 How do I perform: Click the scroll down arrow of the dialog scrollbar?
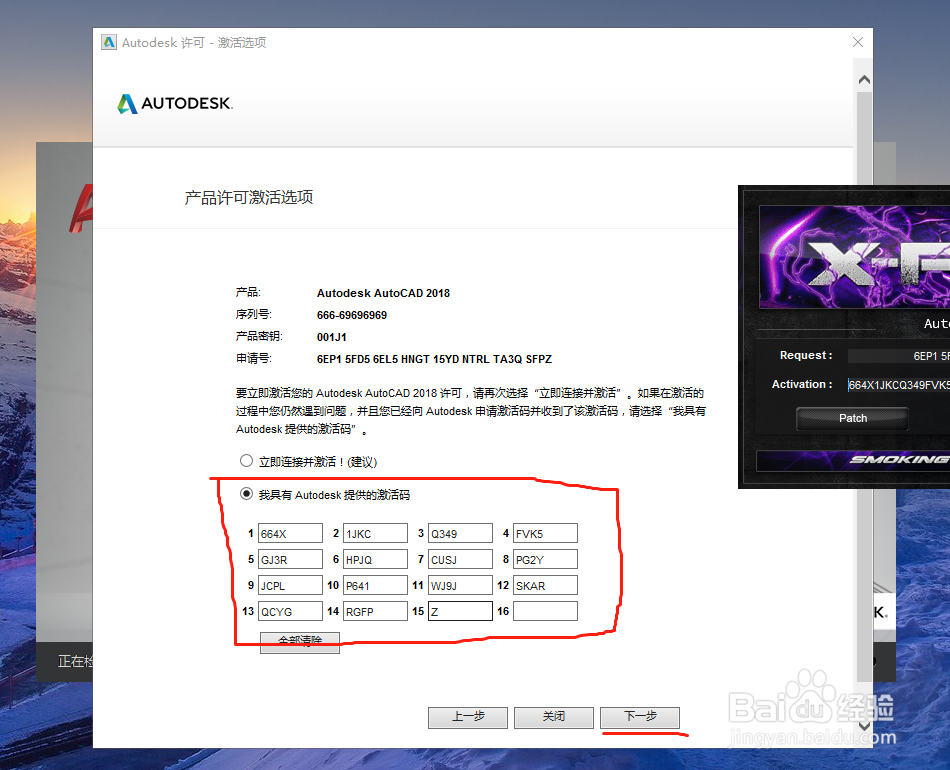point(865,725)
